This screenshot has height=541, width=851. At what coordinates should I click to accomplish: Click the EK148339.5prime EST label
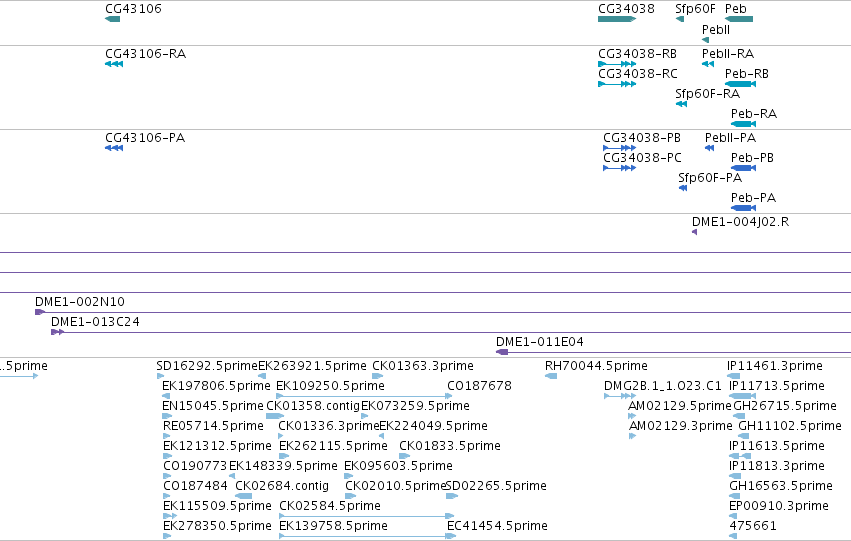point(283,466)
